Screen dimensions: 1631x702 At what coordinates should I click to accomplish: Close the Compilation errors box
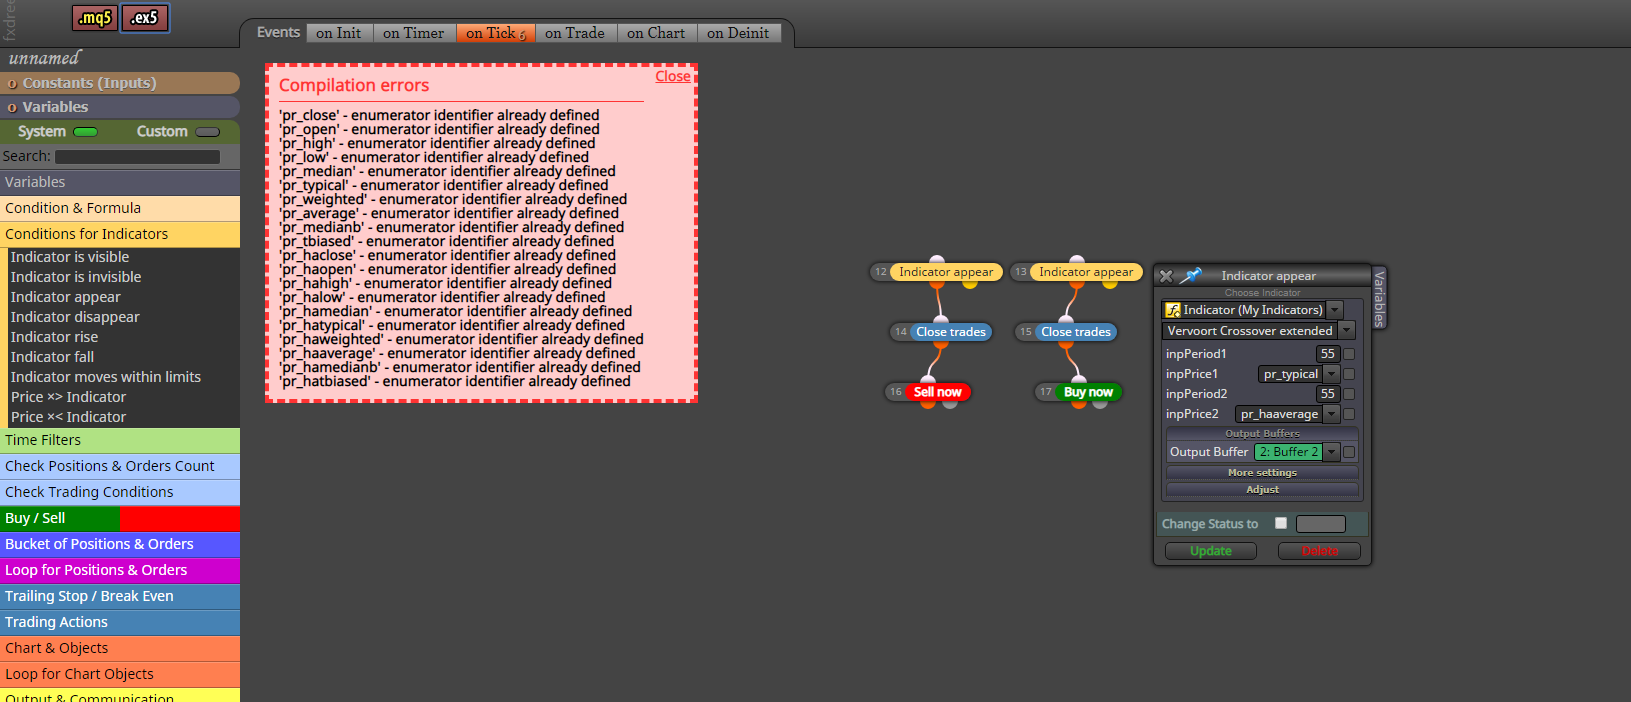(x=673, y=76)
